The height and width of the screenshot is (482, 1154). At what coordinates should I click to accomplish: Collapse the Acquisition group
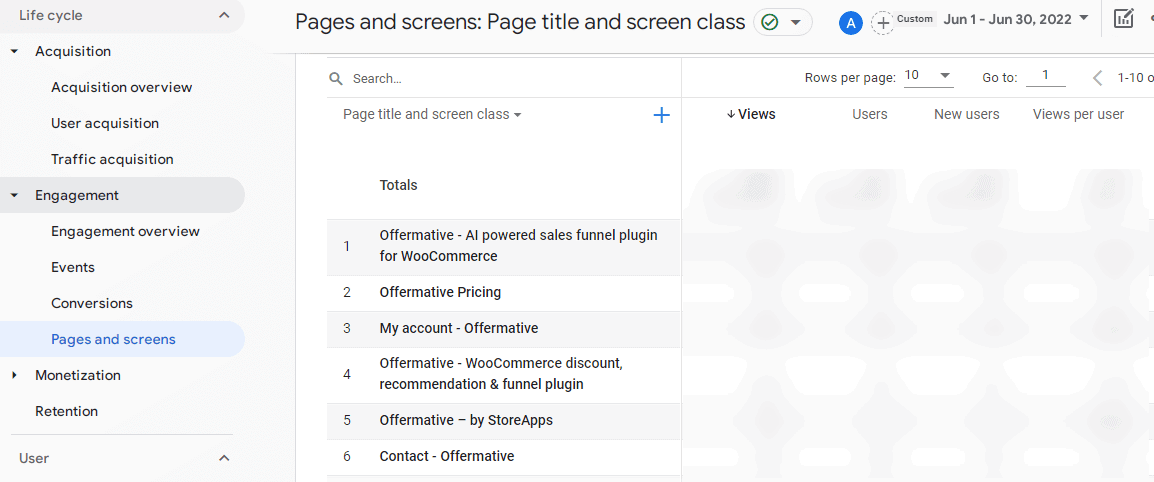[14, 52]
